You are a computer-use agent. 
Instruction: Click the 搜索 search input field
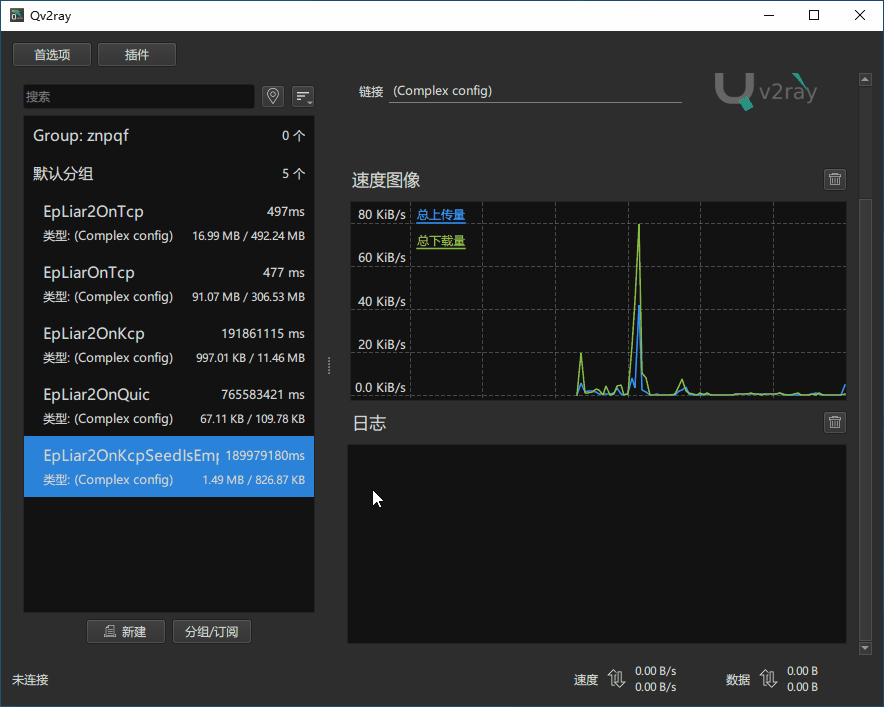click(x=138, y=96)
